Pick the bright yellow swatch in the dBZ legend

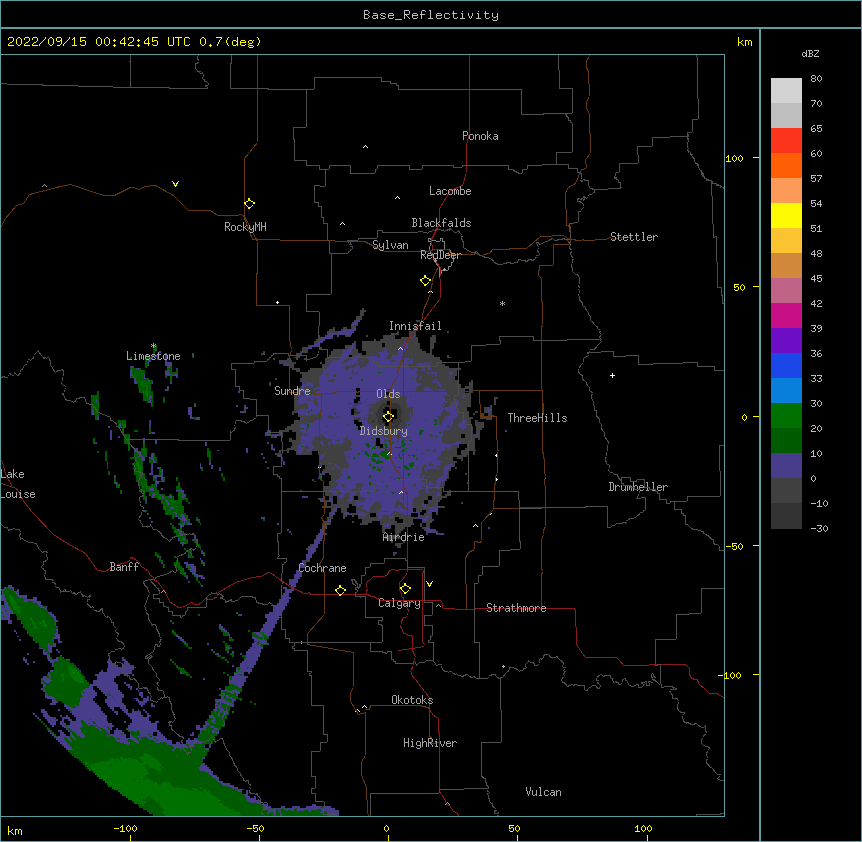(786, 215)
